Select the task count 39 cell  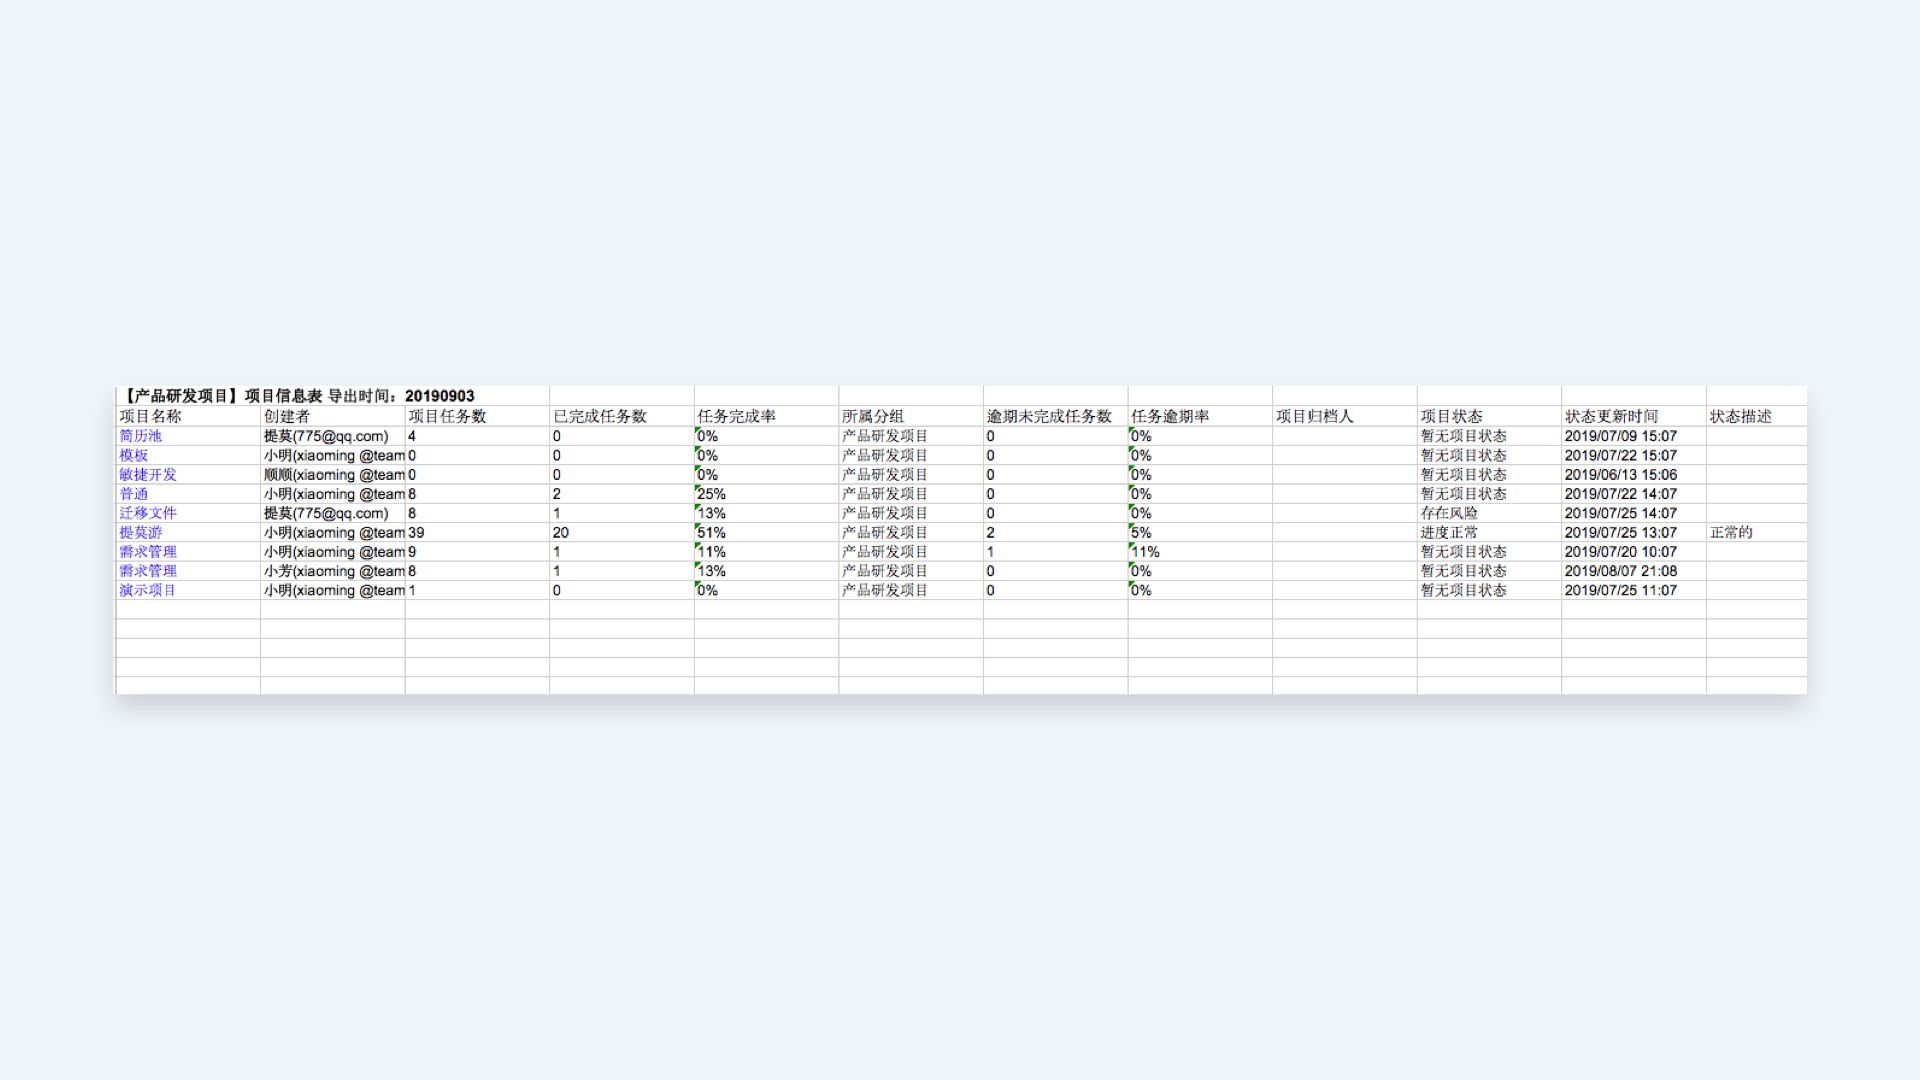(477, 533)
